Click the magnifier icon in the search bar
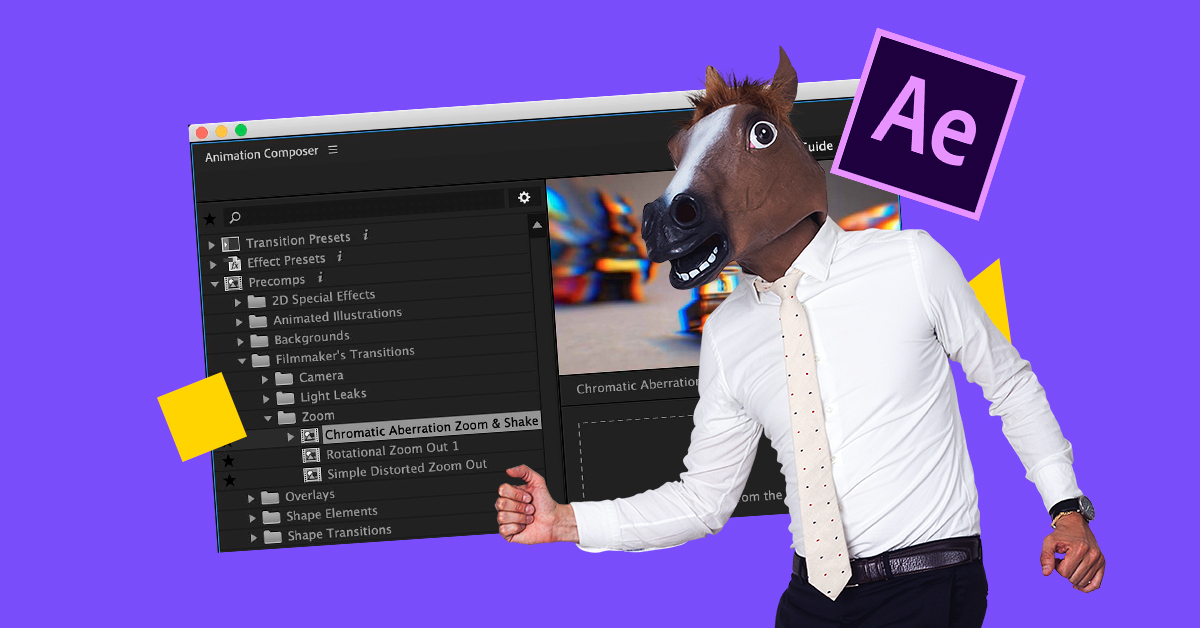The width and height of the screenshot is (1200, 628). click(235, 216)
